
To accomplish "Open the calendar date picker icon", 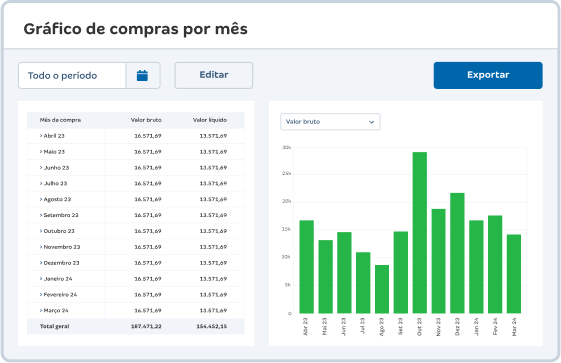I will 142,75.
